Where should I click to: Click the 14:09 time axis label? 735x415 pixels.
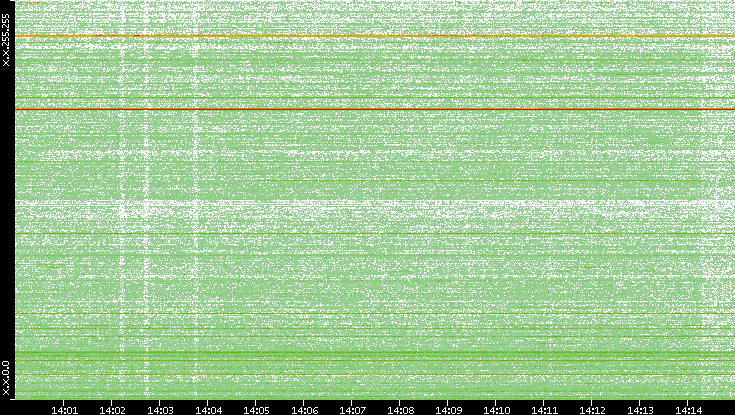[x=449, y=410]
